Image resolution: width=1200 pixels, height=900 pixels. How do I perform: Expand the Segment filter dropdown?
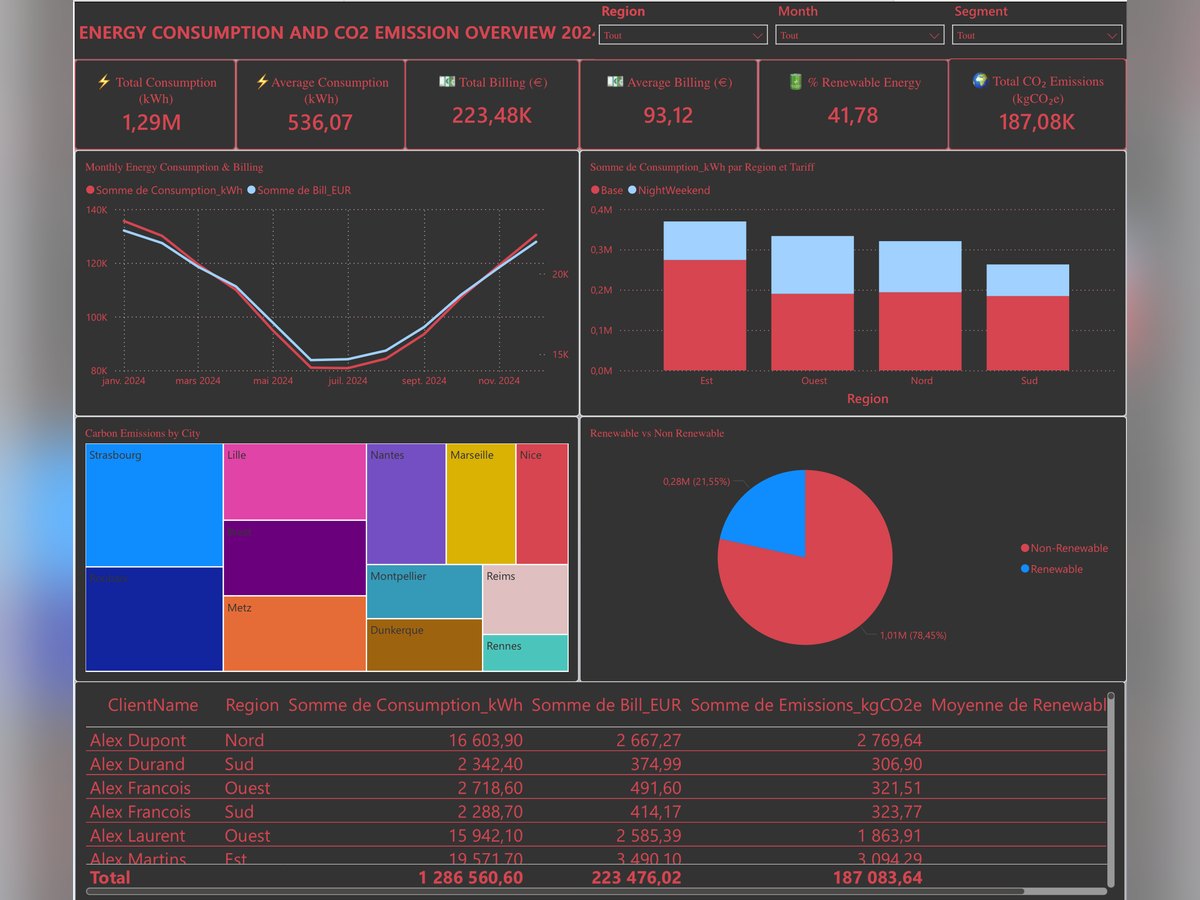1112,34
